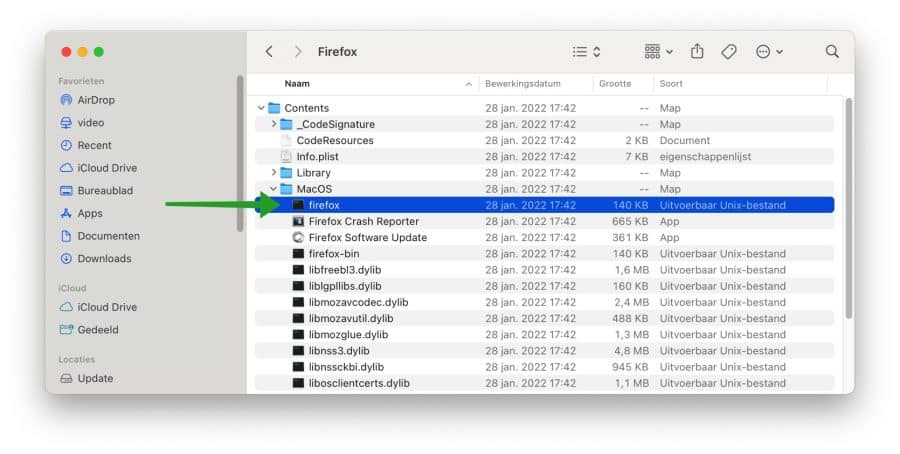Click the Library folder icon
The height and width of the screenshot is (454, 900).
point(286,172)
